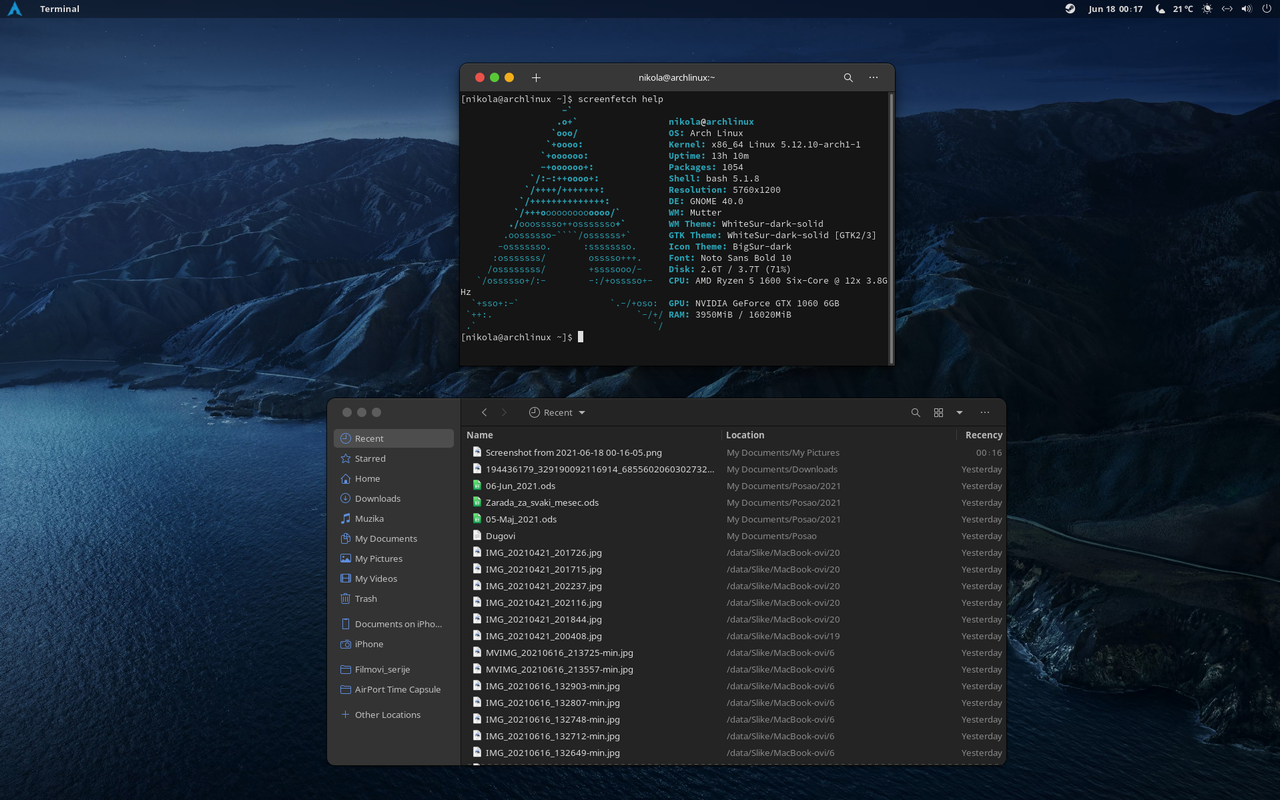Image resolution: width=1280 pixels, height=800 pixels.
Task: Open the network connection tray icon
Action: click(x=1227, y=9)
